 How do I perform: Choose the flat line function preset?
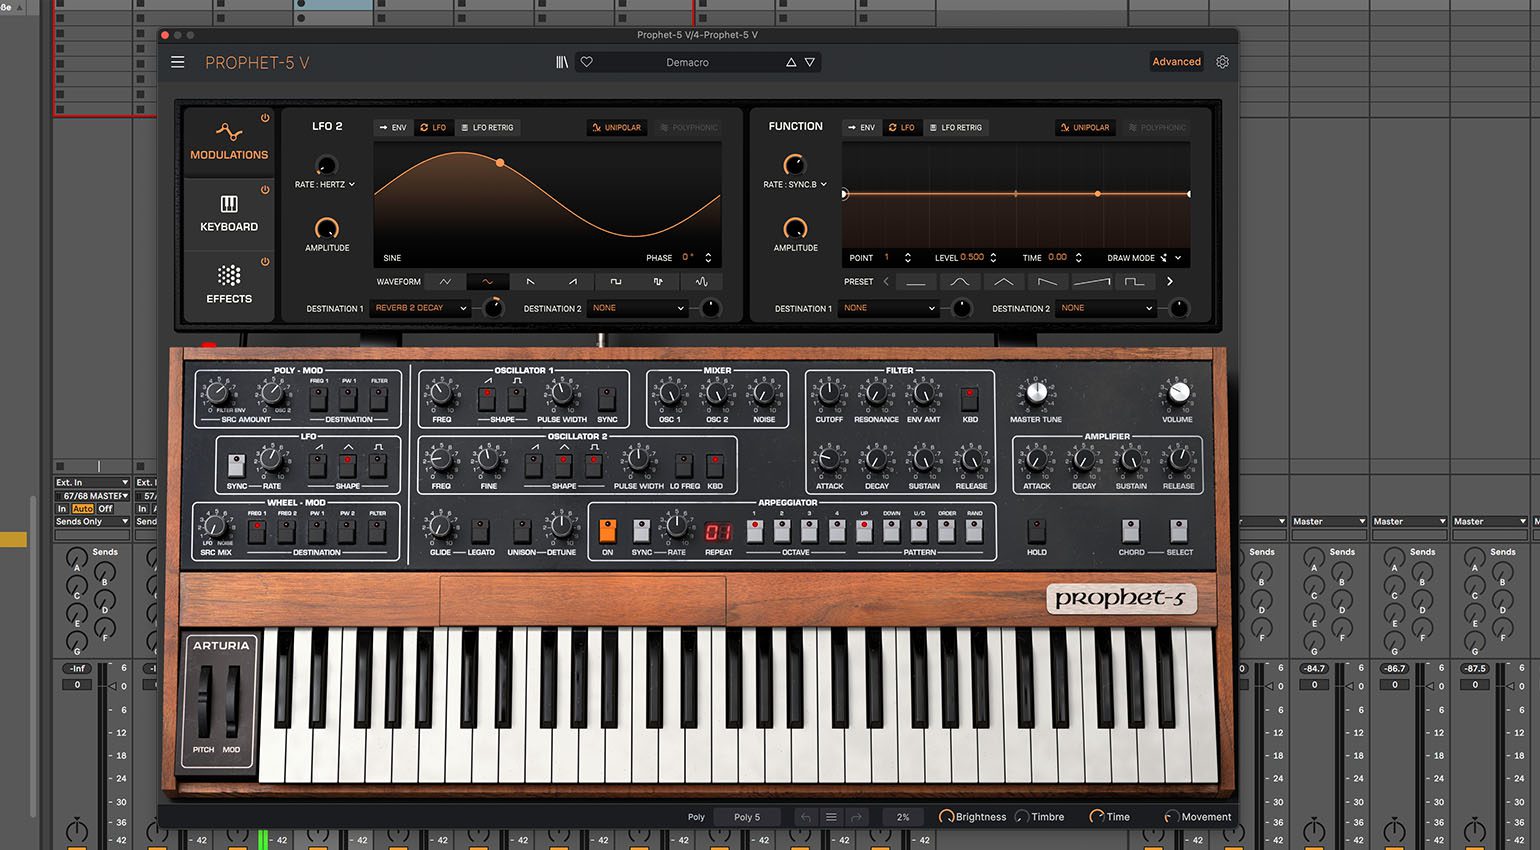(x=916, y=282)
